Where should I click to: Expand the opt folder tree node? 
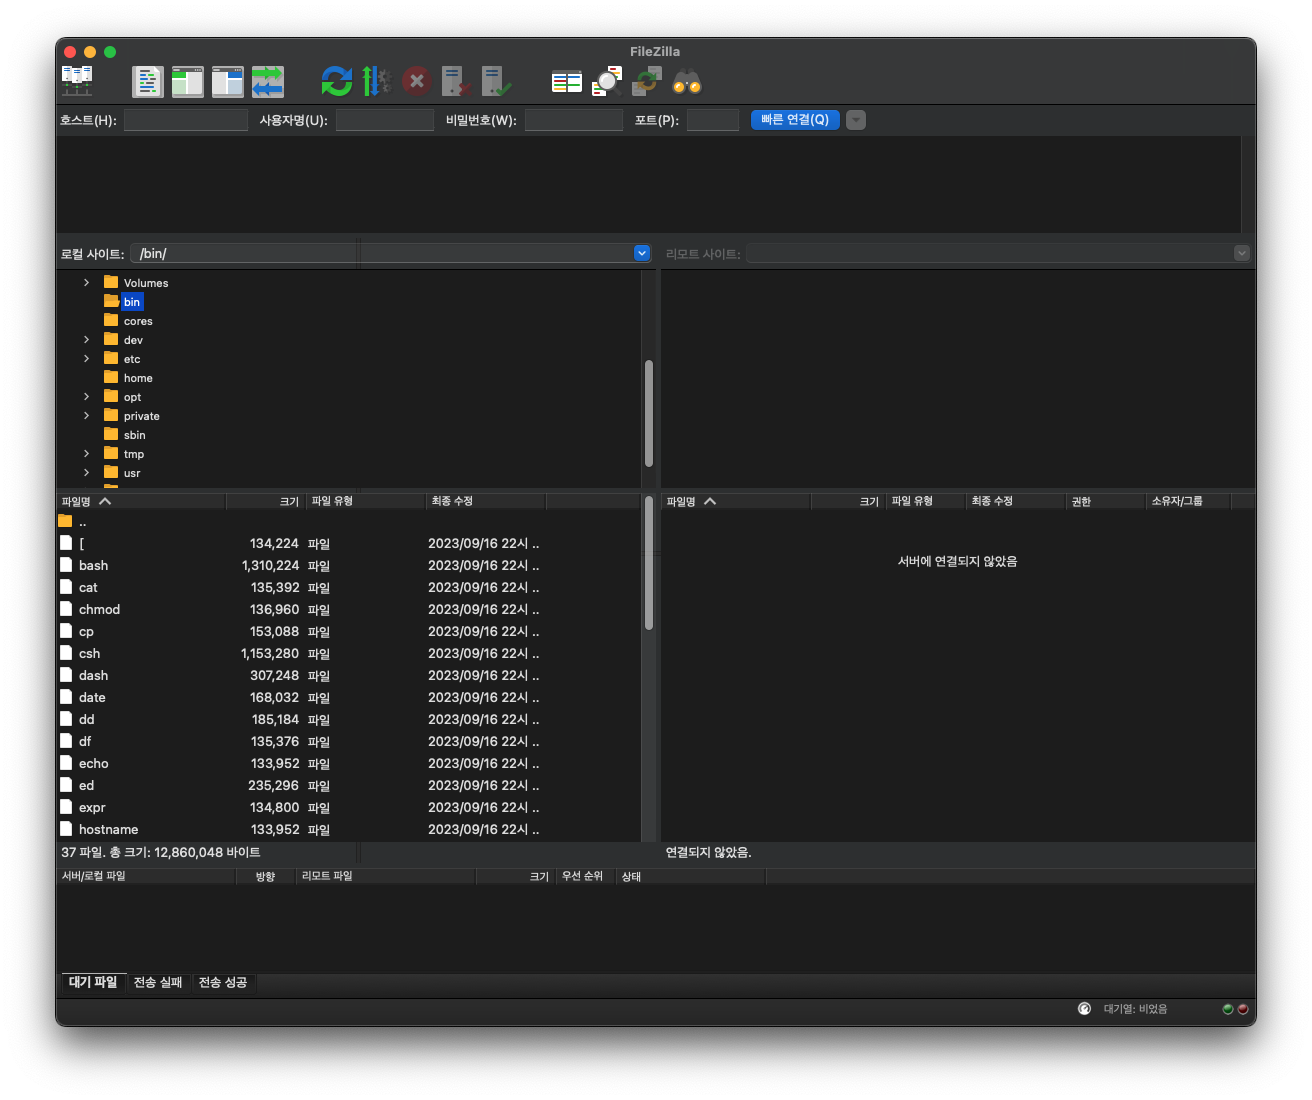(x=86, y=397)
